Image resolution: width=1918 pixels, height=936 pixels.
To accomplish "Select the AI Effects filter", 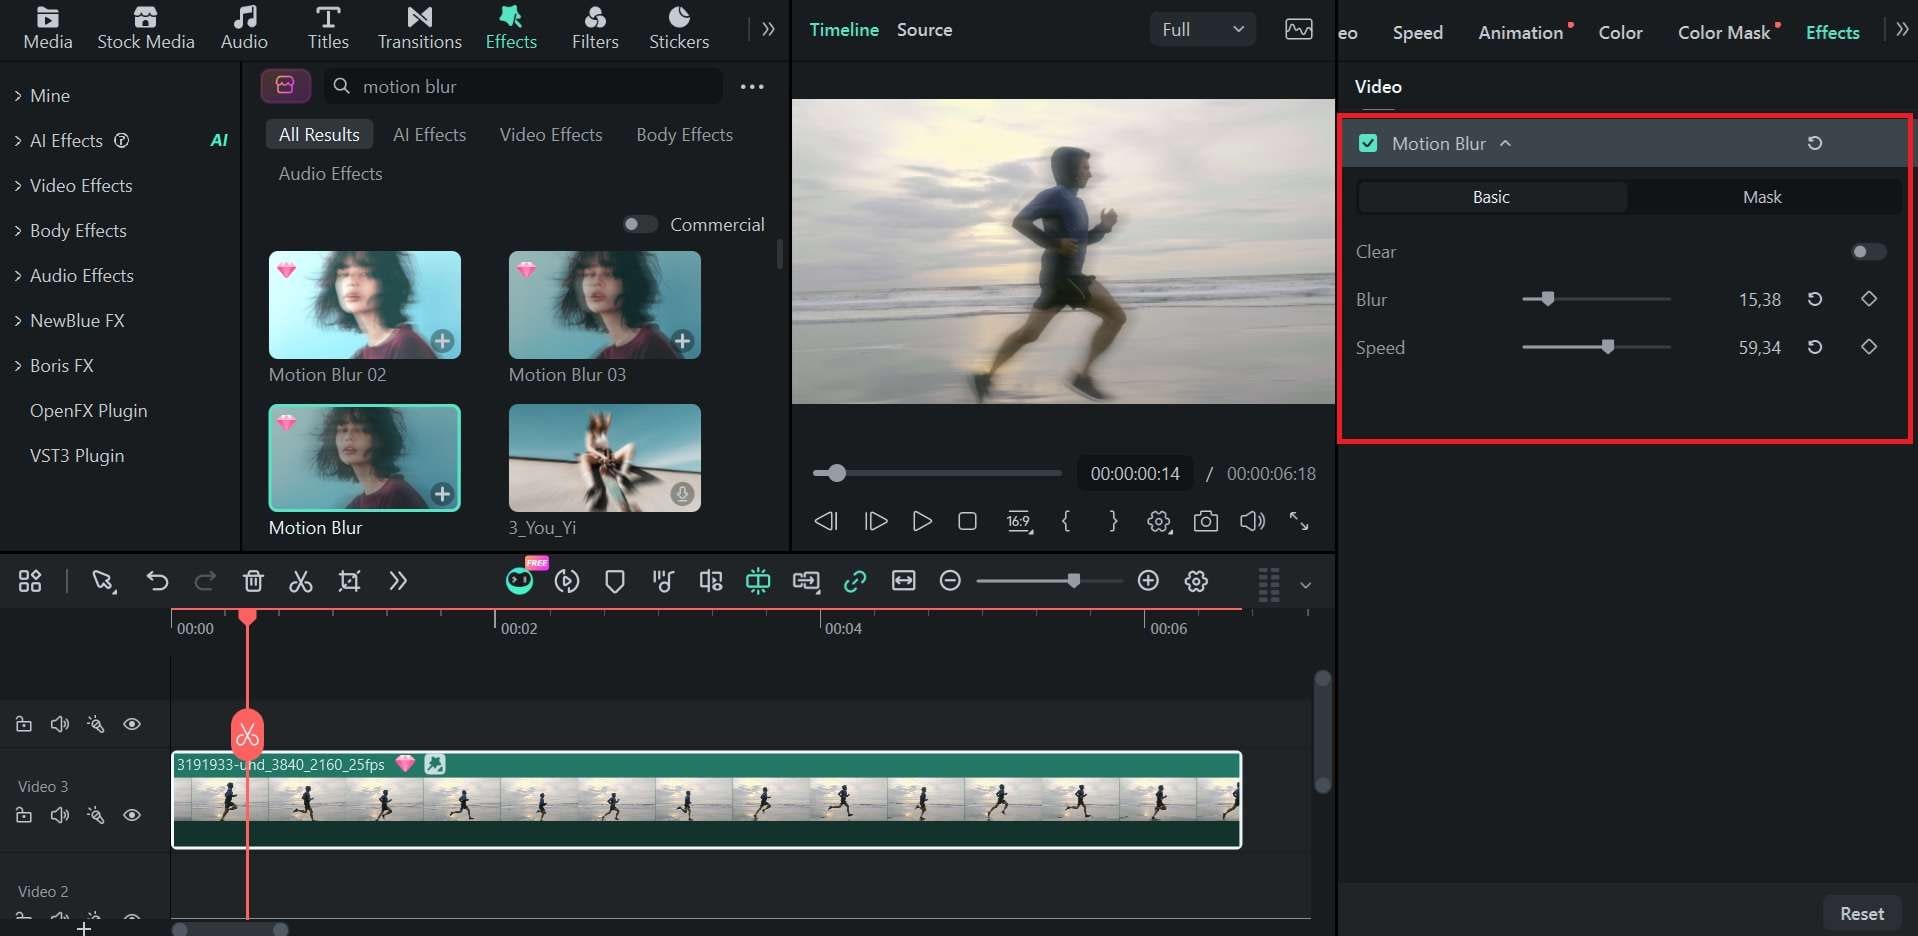I will [x=429, y=134].
